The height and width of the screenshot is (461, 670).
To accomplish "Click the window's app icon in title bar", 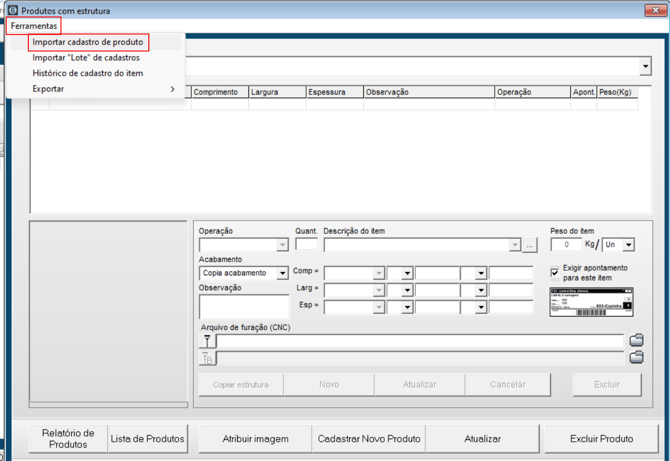I will point(13,11).
